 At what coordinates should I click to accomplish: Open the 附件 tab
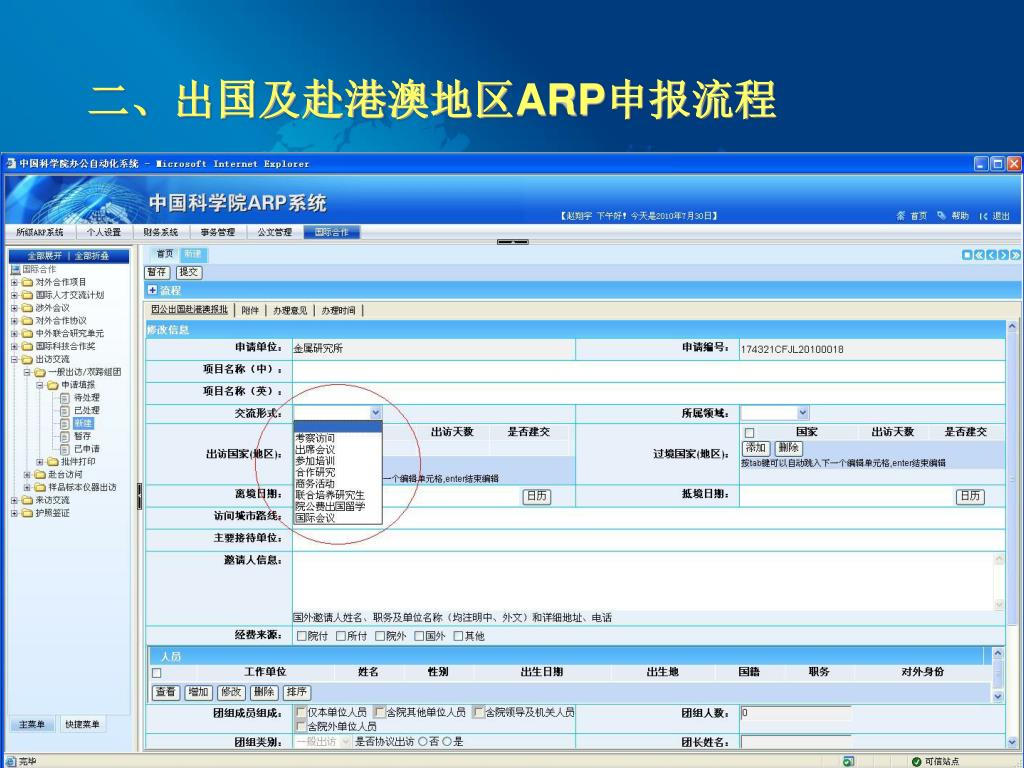click(x=250, y=310)
